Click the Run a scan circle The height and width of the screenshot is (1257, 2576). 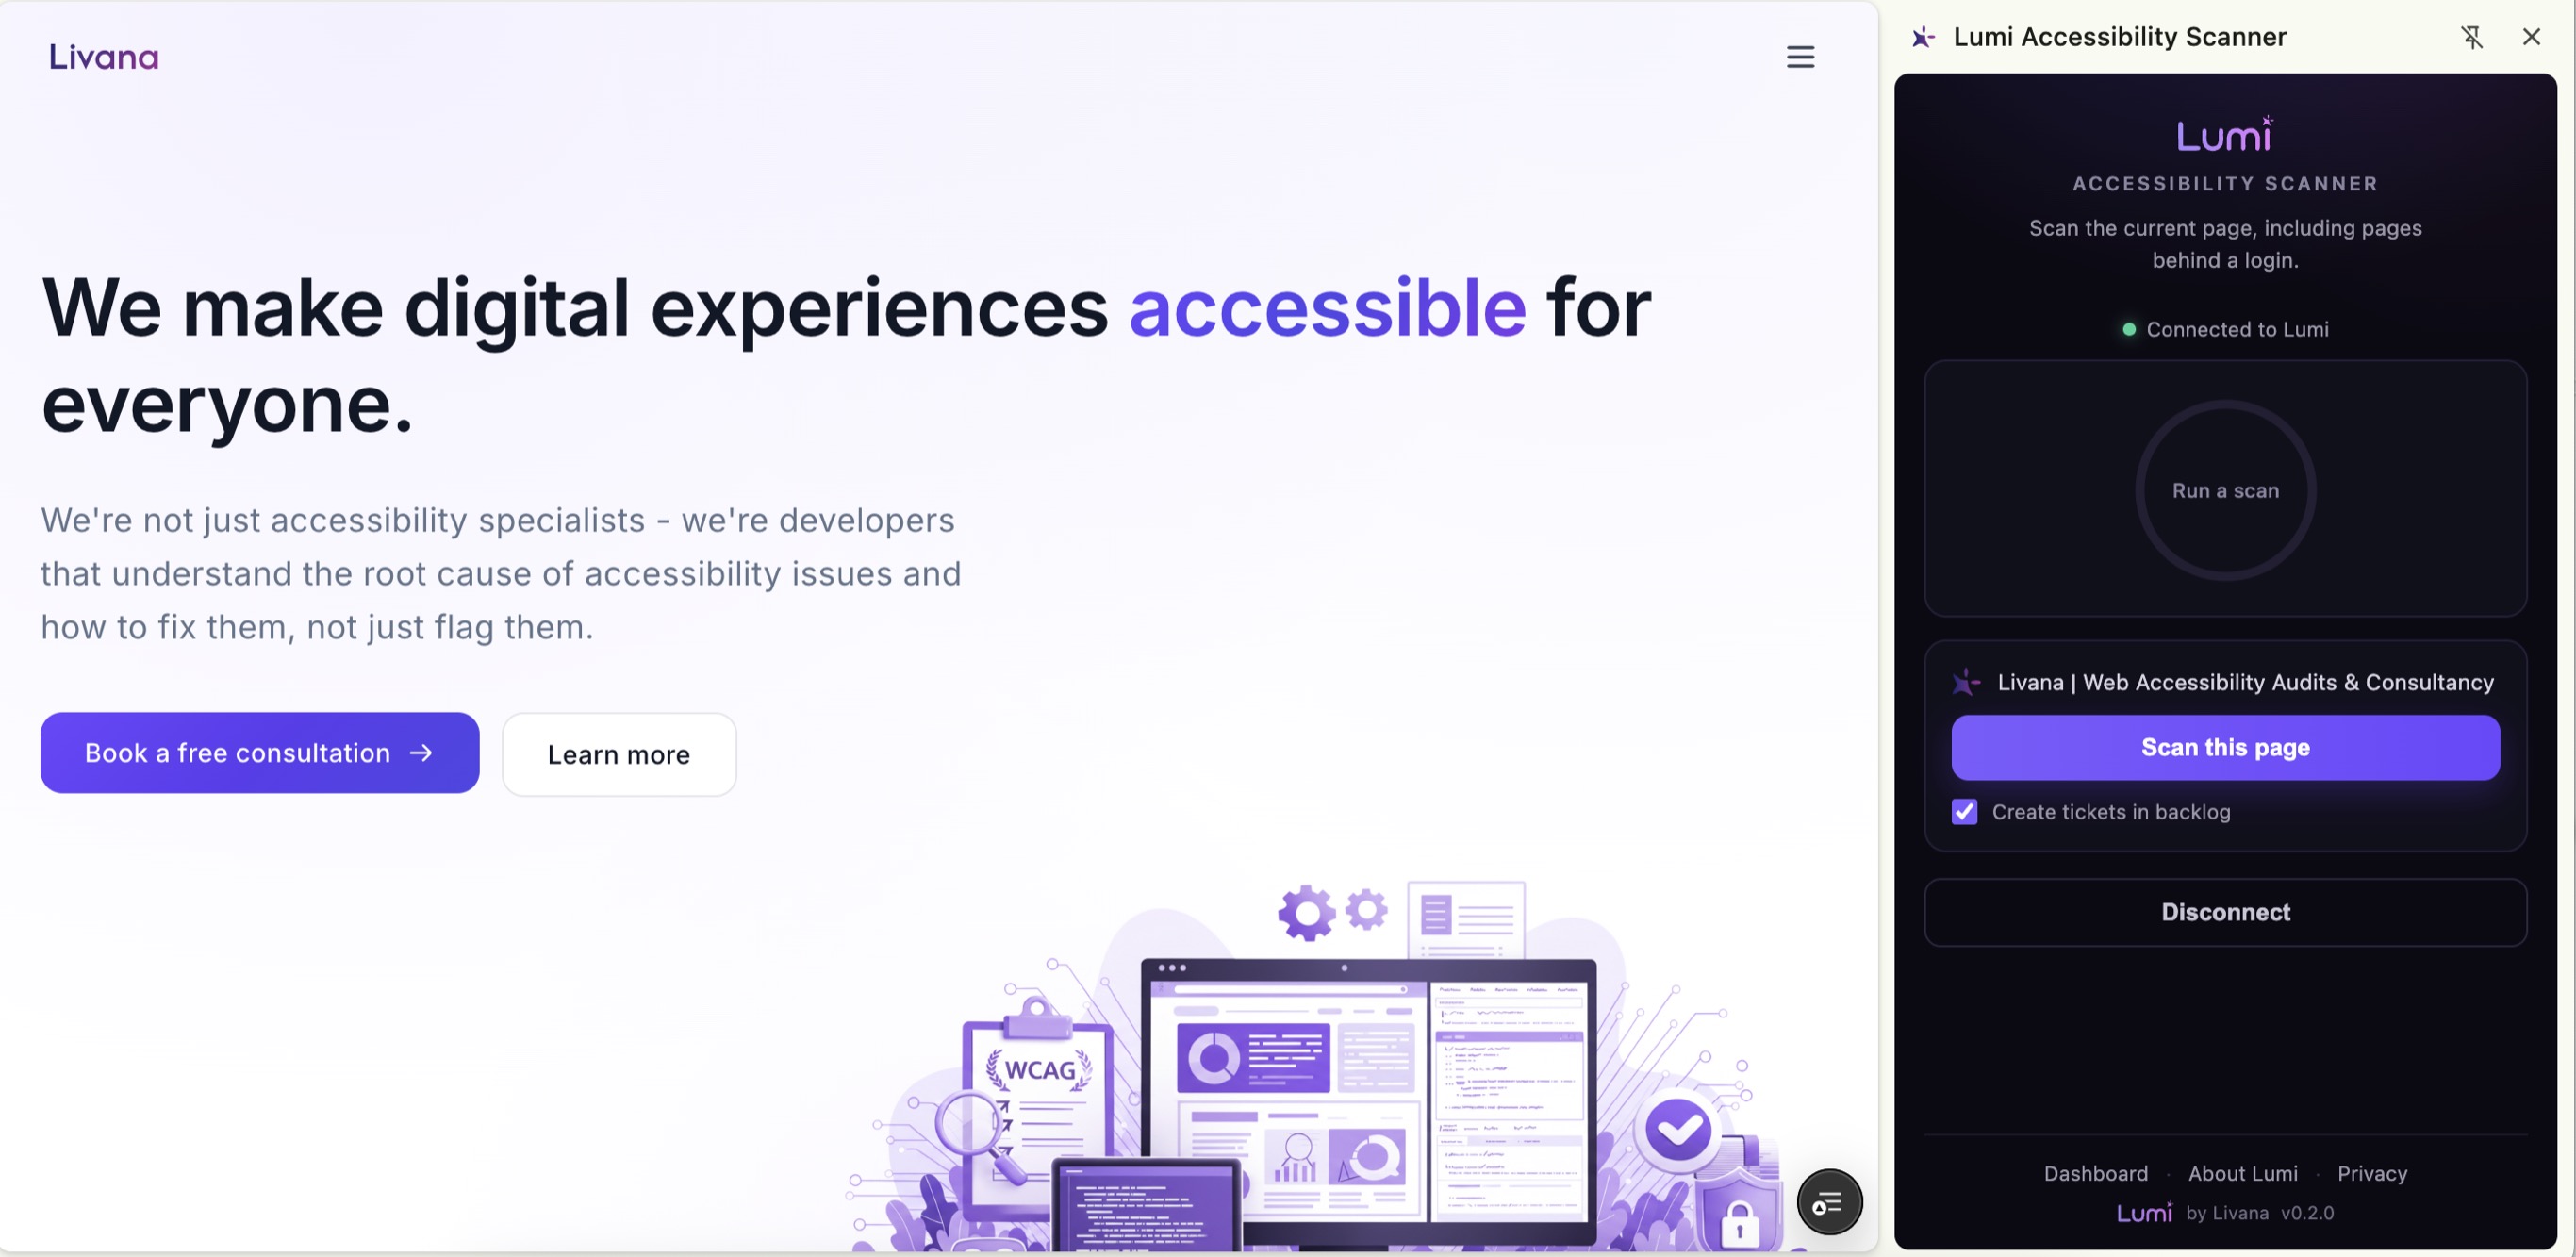(2225, 491)
